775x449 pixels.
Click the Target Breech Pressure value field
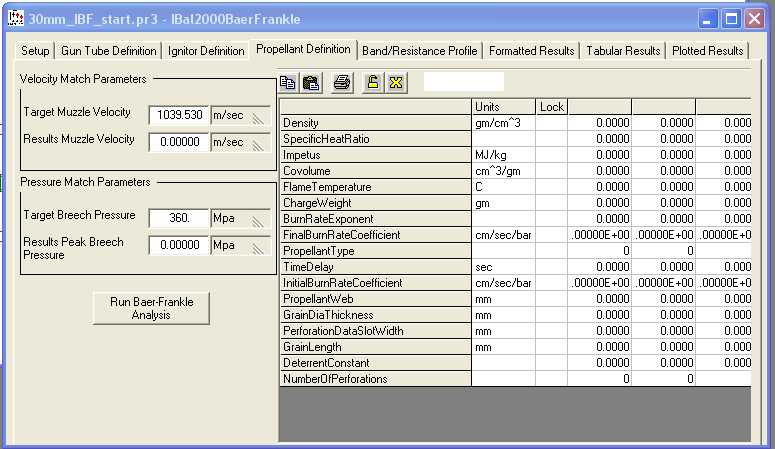178,217
